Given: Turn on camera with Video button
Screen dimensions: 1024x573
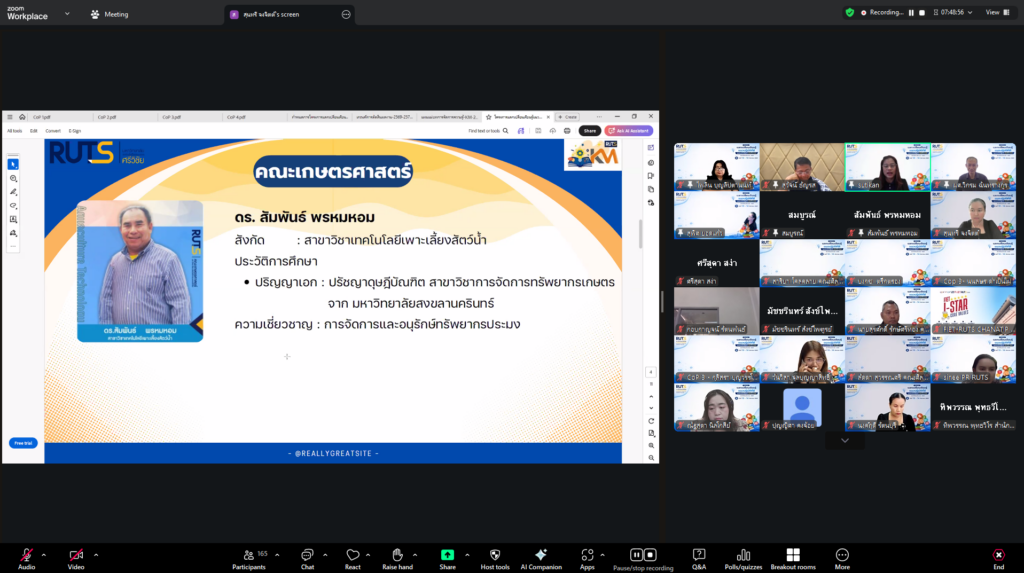Looking at the screenshot, I should coord(76,559).
